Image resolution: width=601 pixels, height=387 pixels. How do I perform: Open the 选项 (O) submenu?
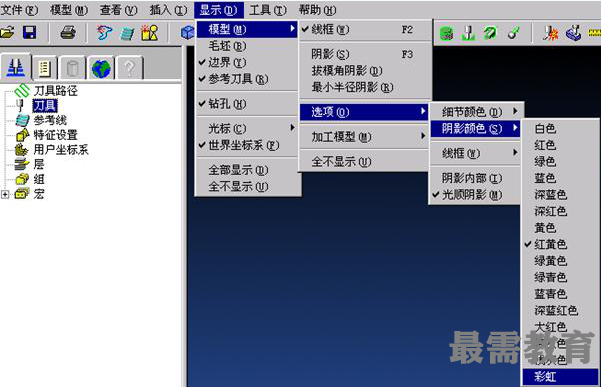point(364,112)
